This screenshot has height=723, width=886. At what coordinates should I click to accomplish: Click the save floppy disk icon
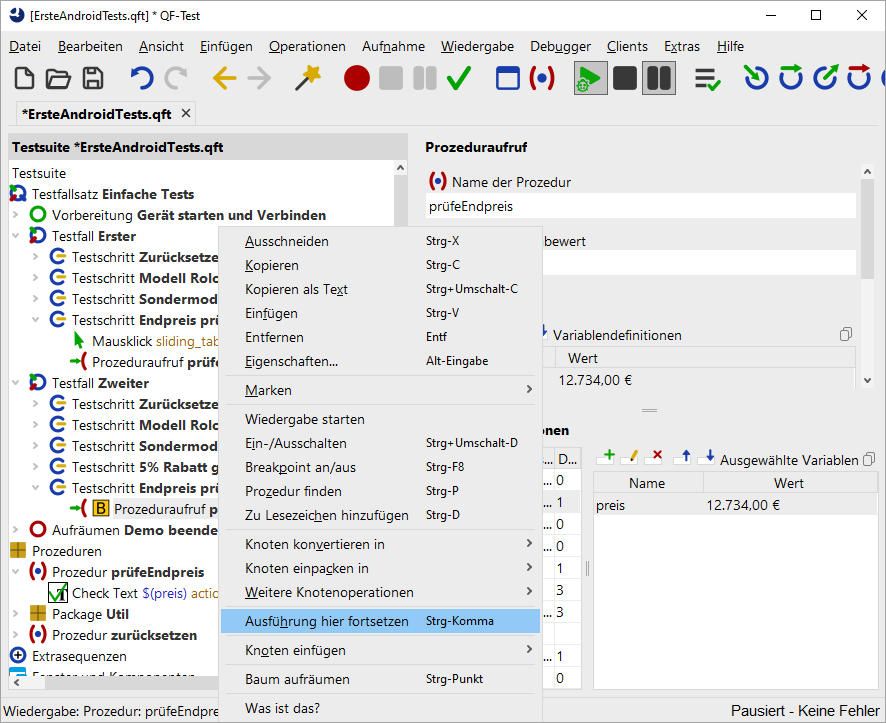point(93,78)
